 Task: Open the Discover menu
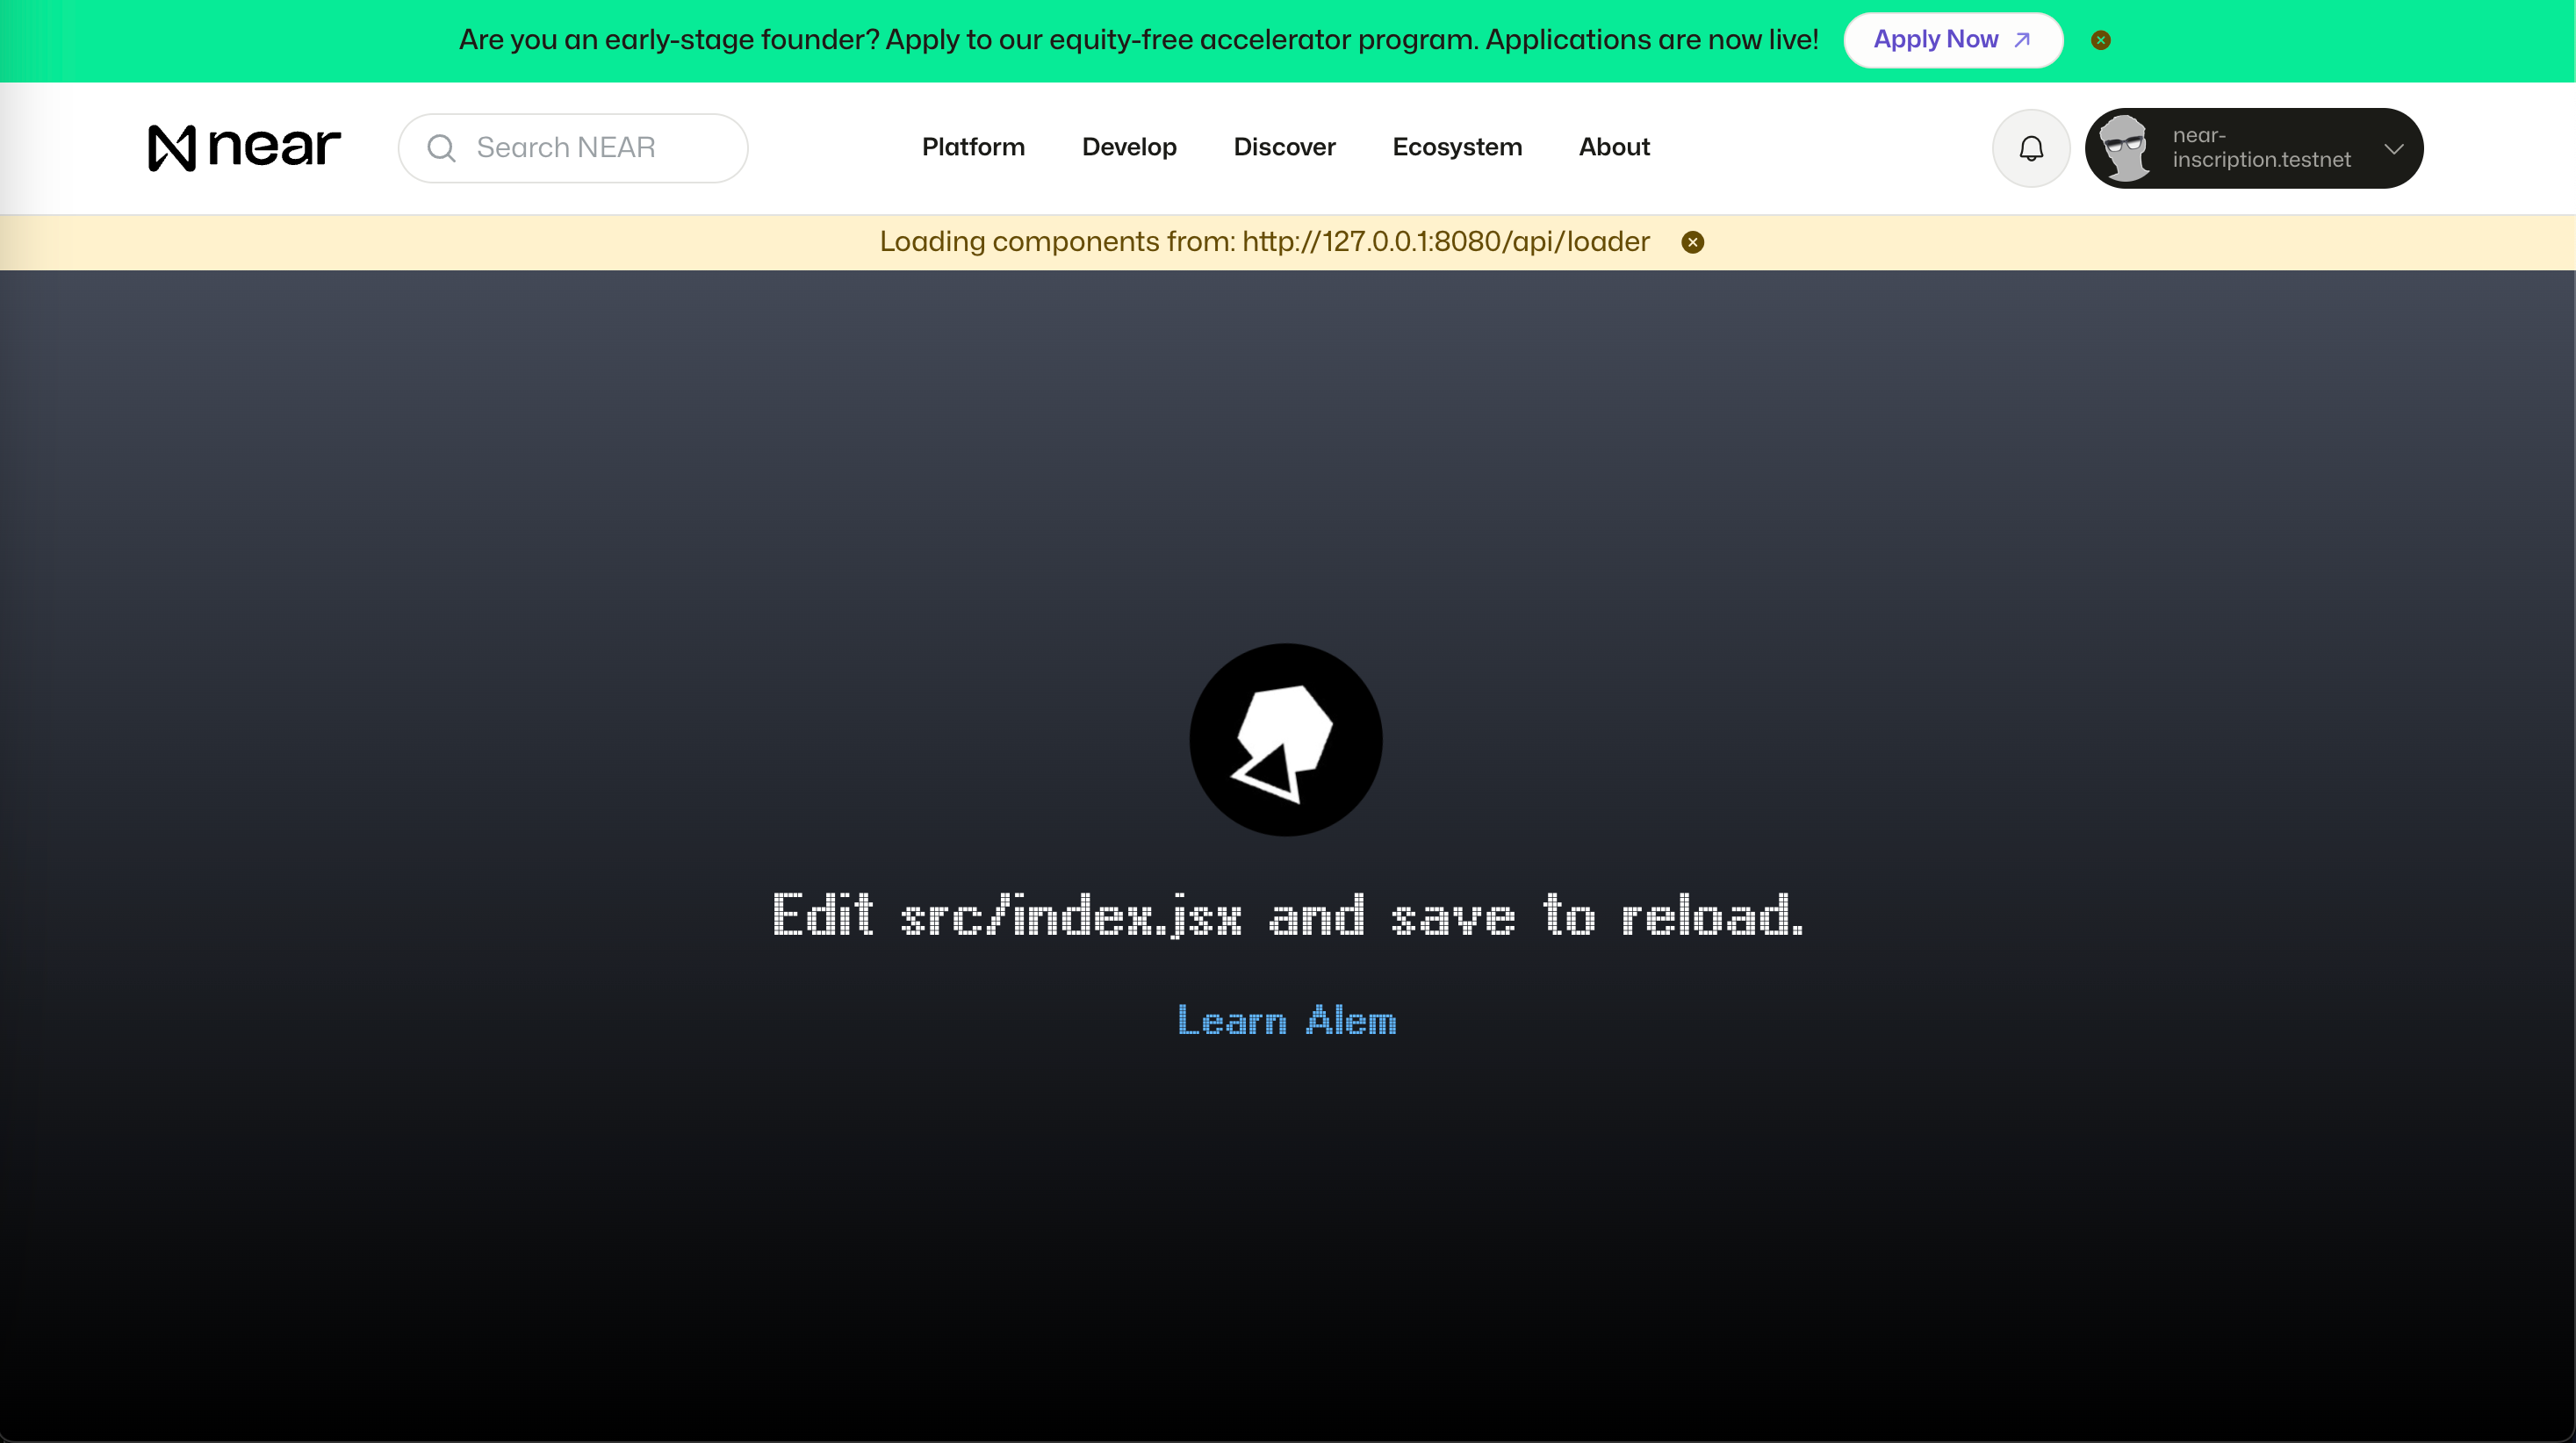pos(1284,147)
